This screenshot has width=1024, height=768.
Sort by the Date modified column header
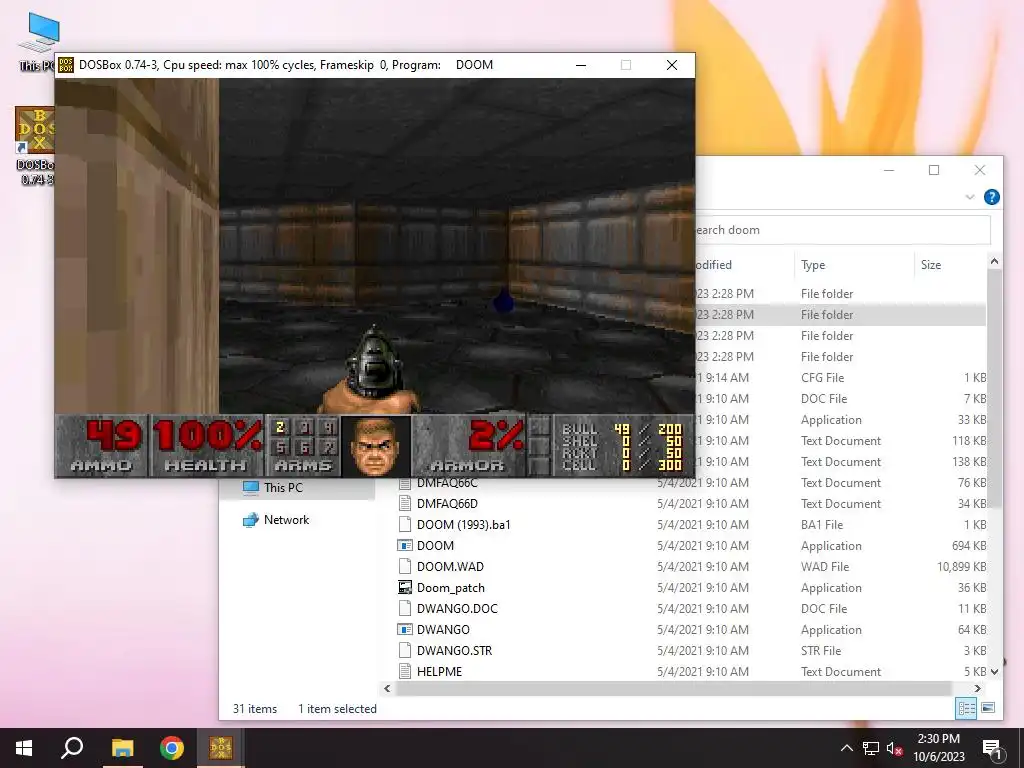tap(744, 264)
